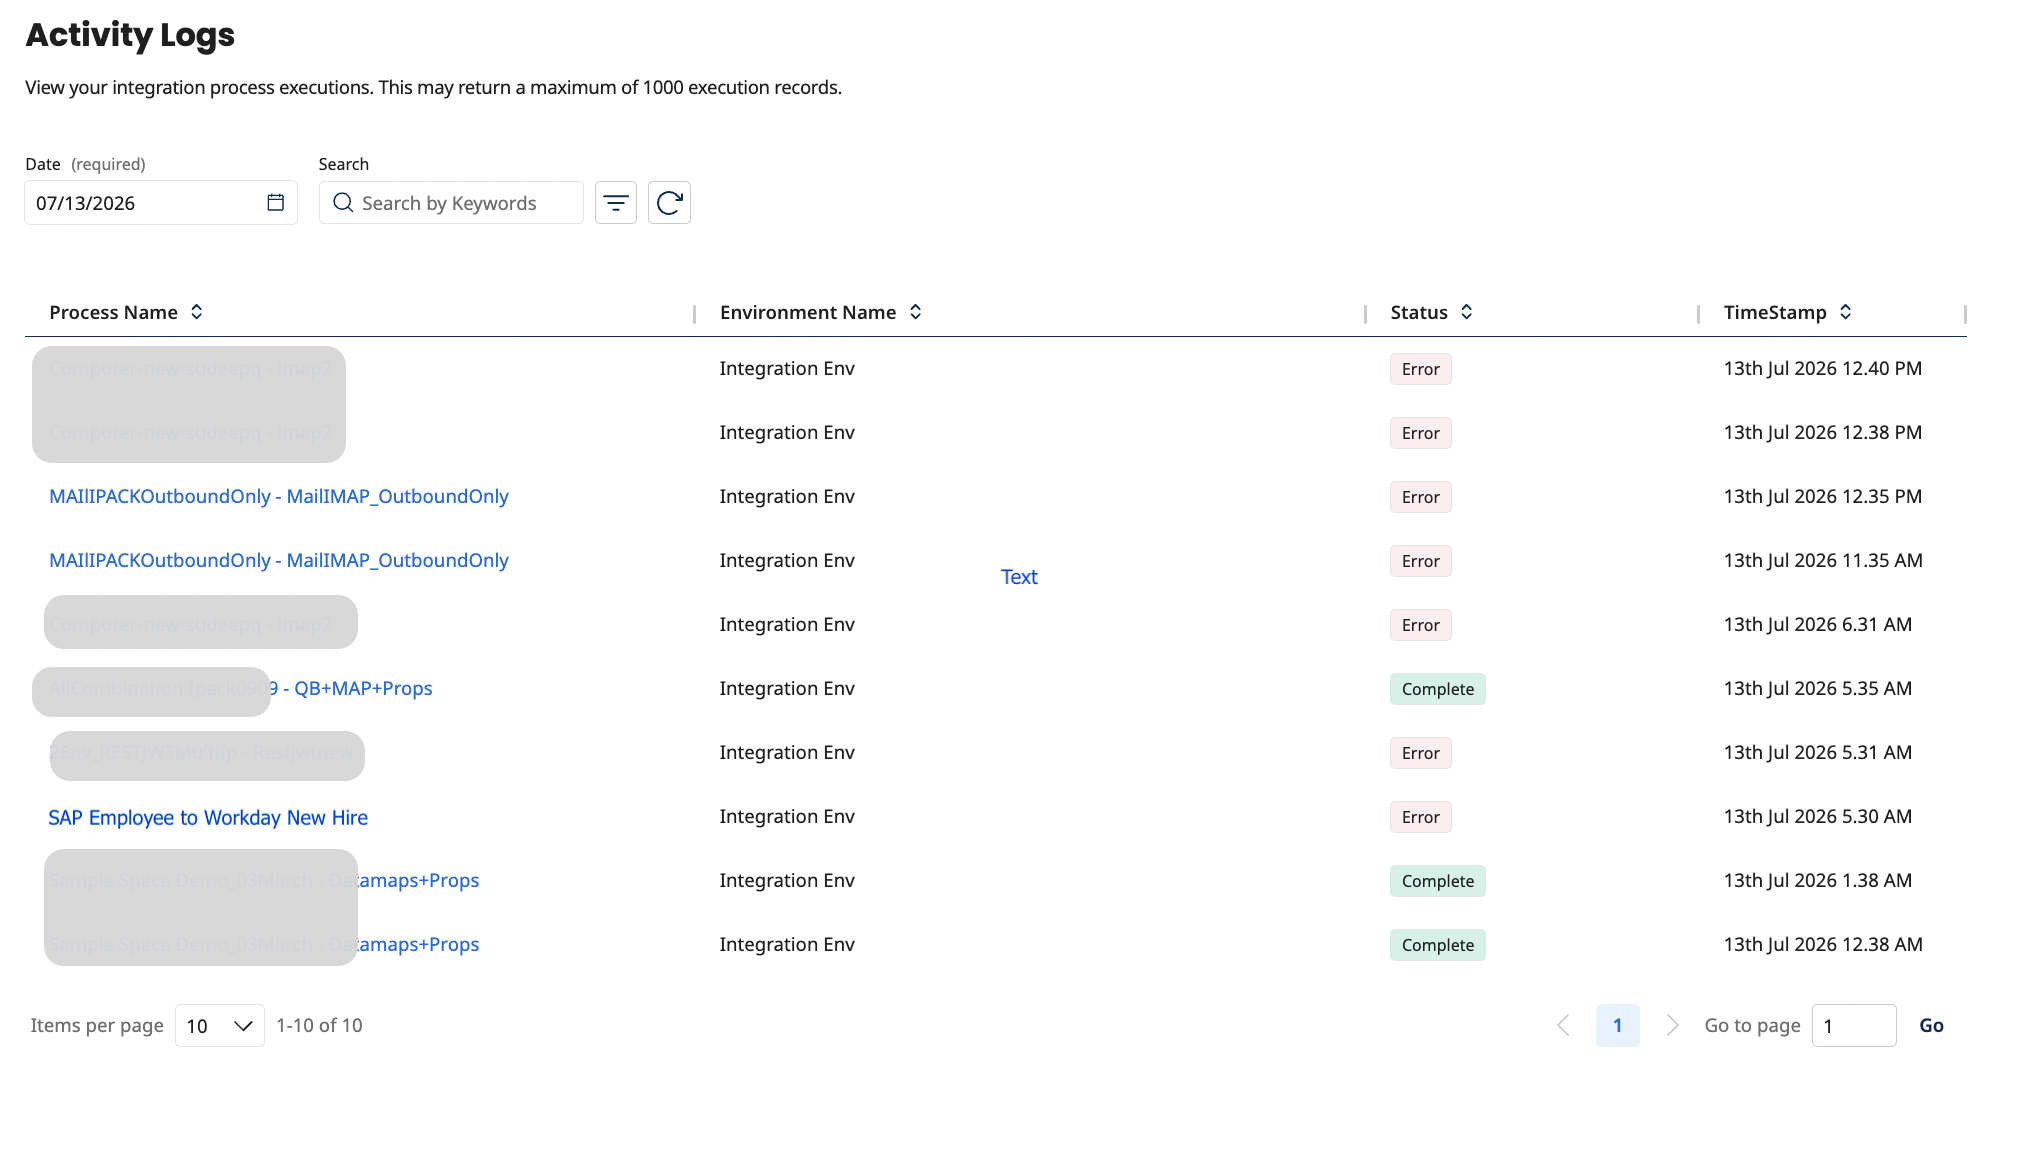Click the refresh icon button
This screenshot has height=1152, width=2038.
pos(669,203)
